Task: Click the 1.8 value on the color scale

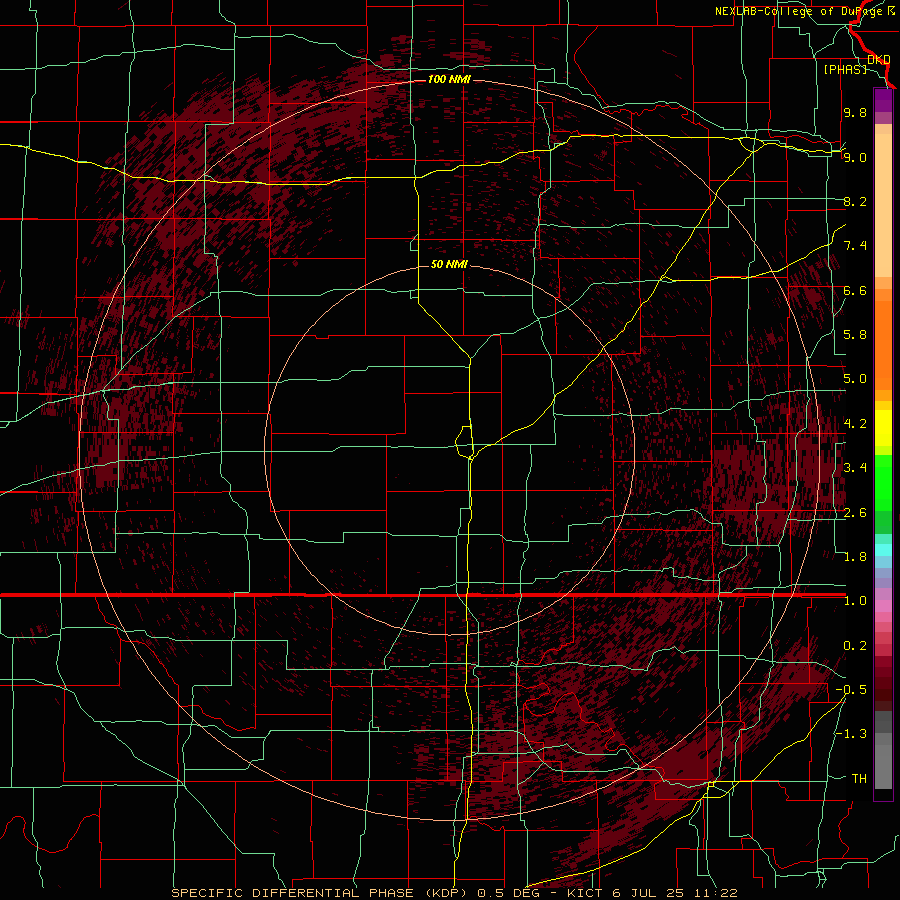Action: [x=855, y=557]
